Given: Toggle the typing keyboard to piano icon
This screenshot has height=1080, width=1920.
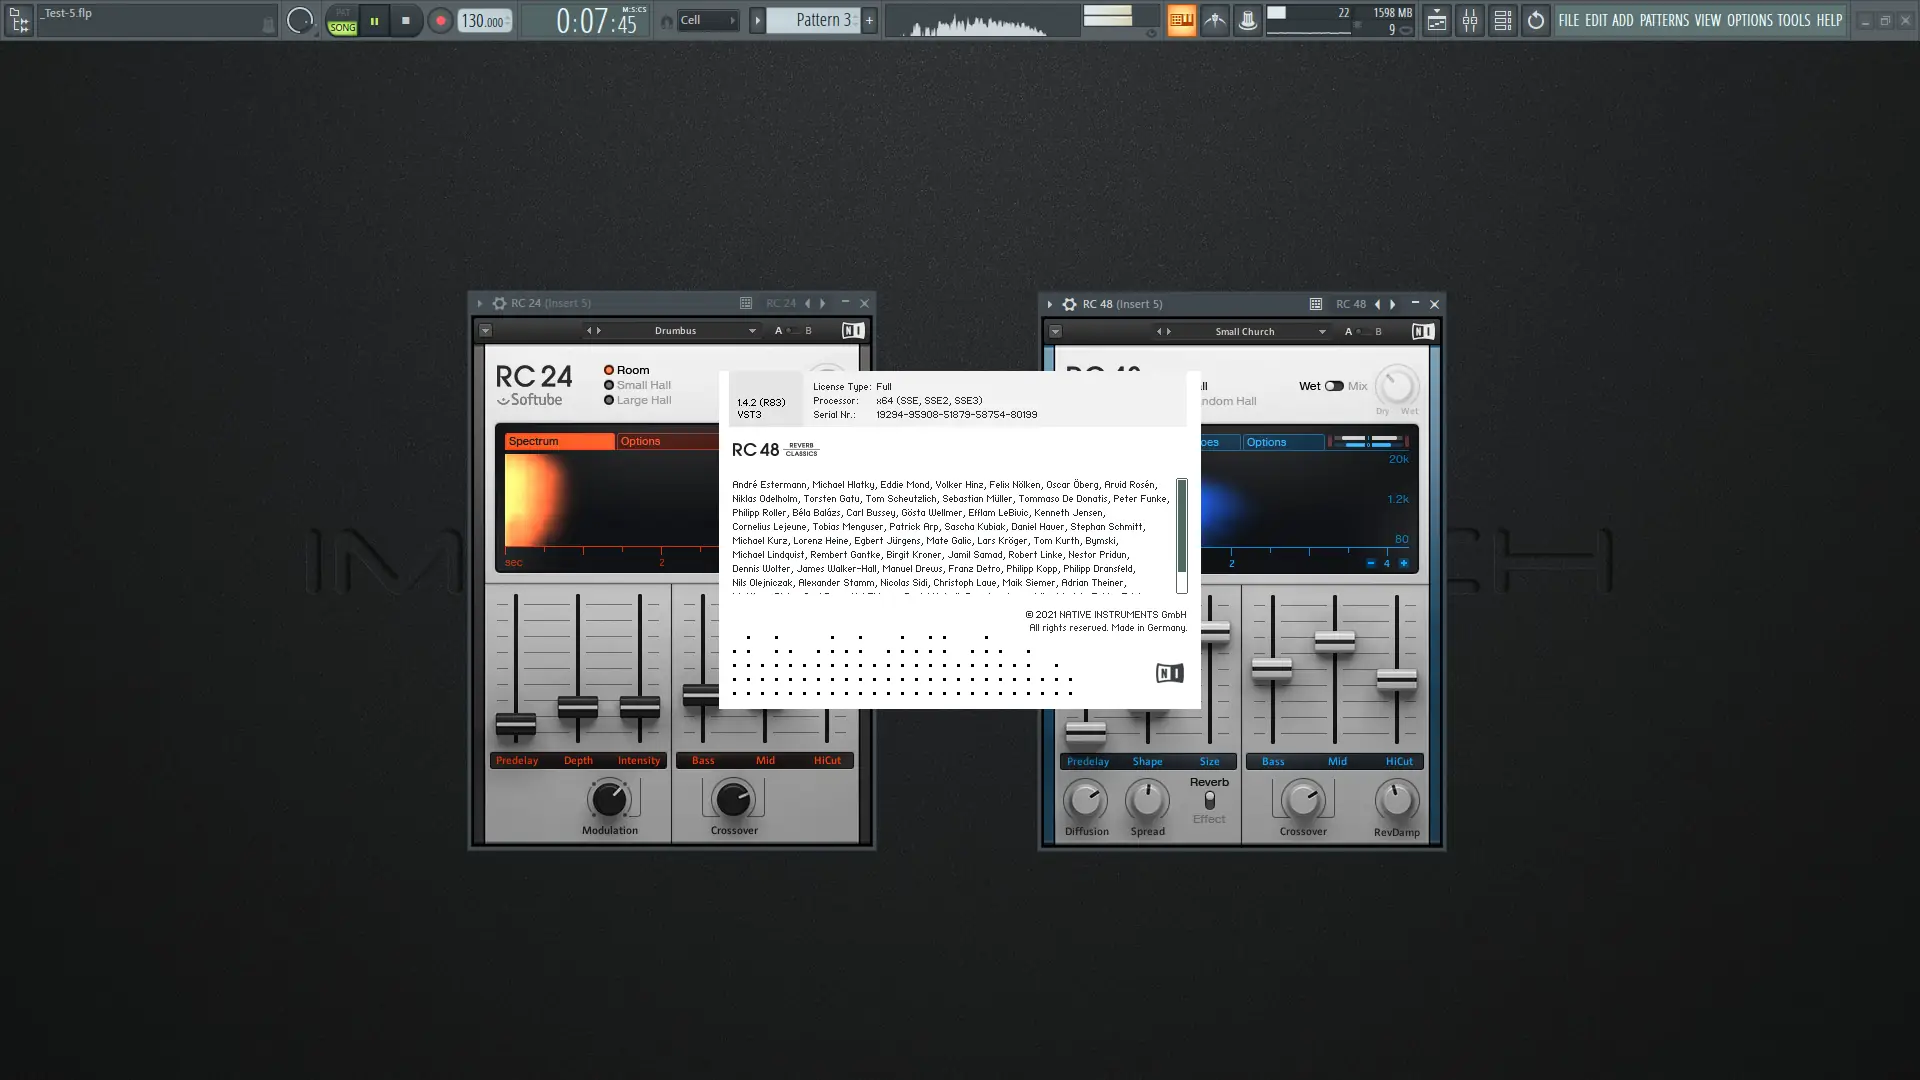Looking at the screenshot, I should (1181, 20).
